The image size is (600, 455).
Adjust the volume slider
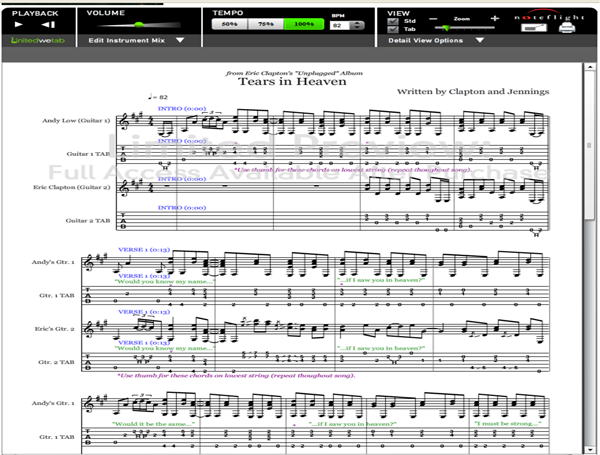[139, 25]
